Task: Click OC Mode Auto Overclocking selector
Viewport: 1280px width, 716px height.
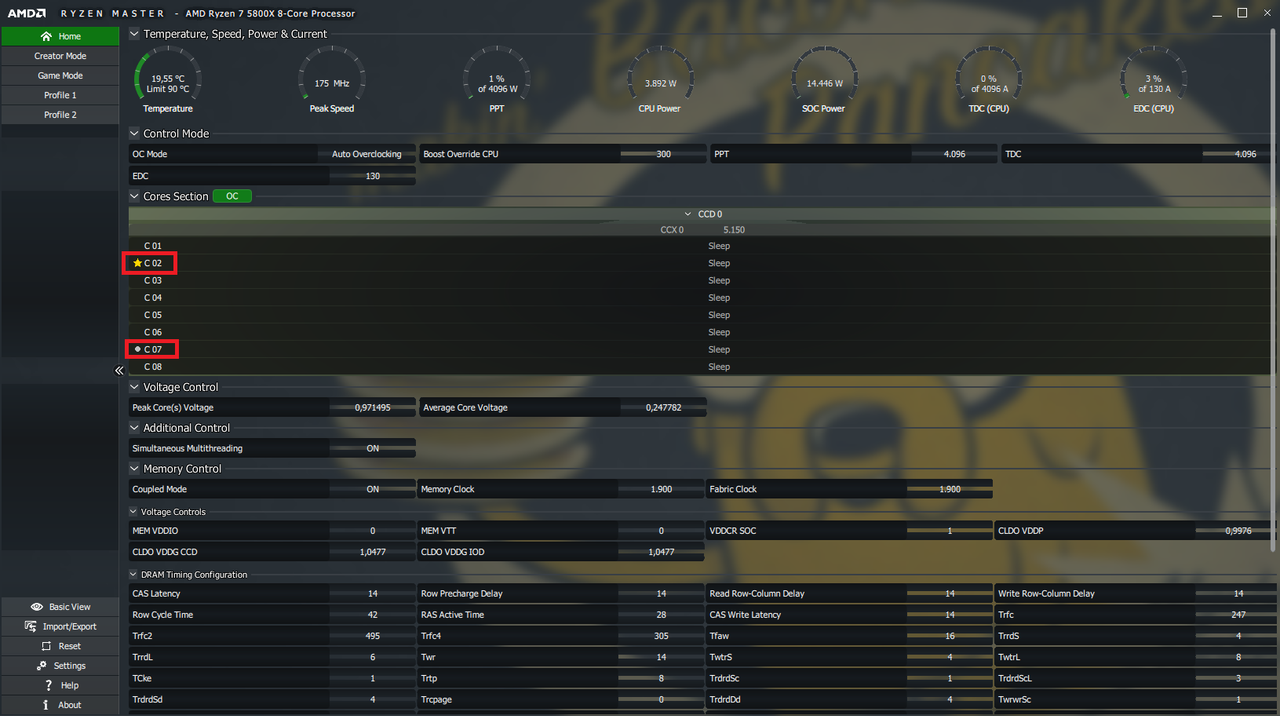Action: click(366, 154)
